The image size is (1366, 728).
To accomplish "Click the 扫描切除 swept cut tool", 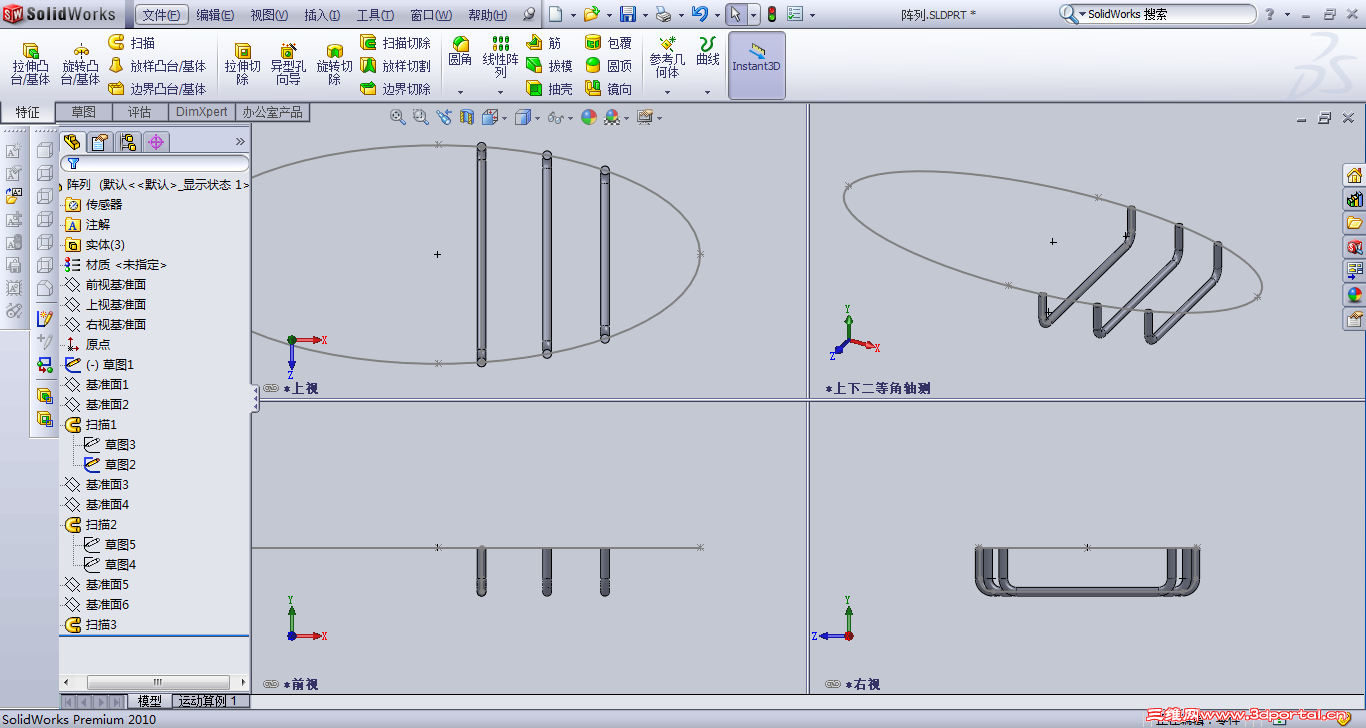I will (x=395, y=43).
